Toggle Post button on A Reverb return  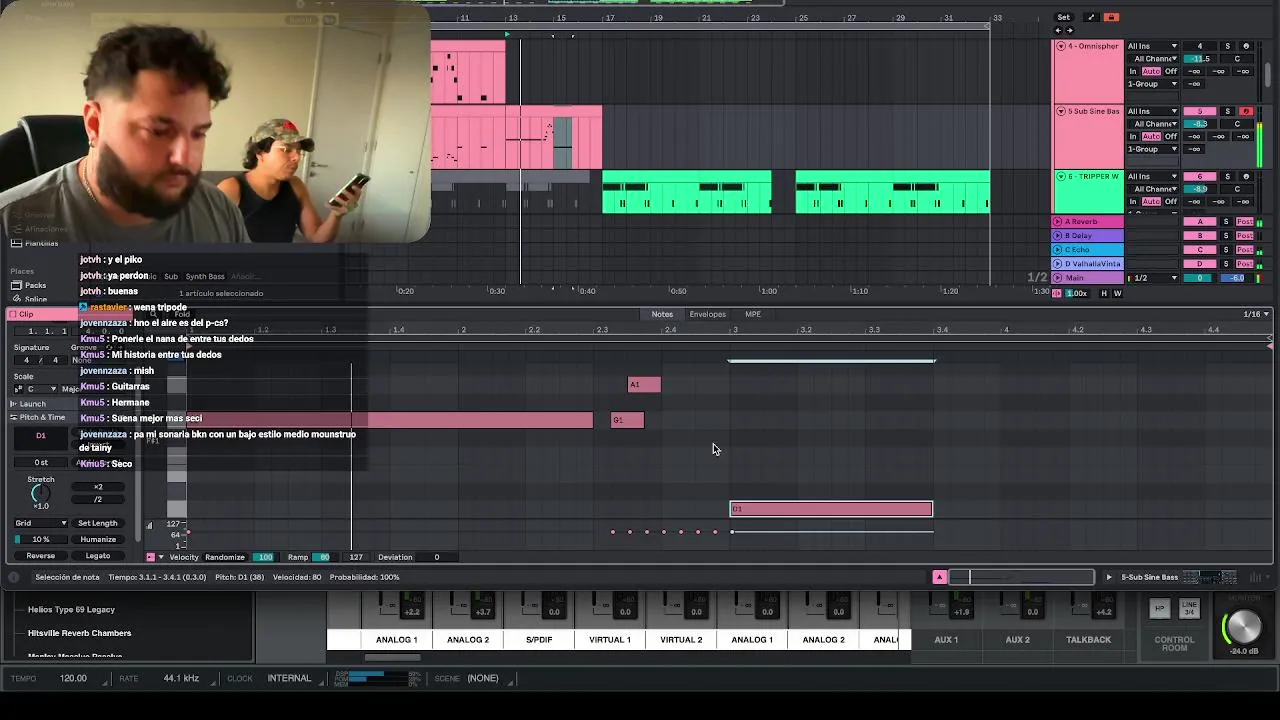tap(1245, 221)
